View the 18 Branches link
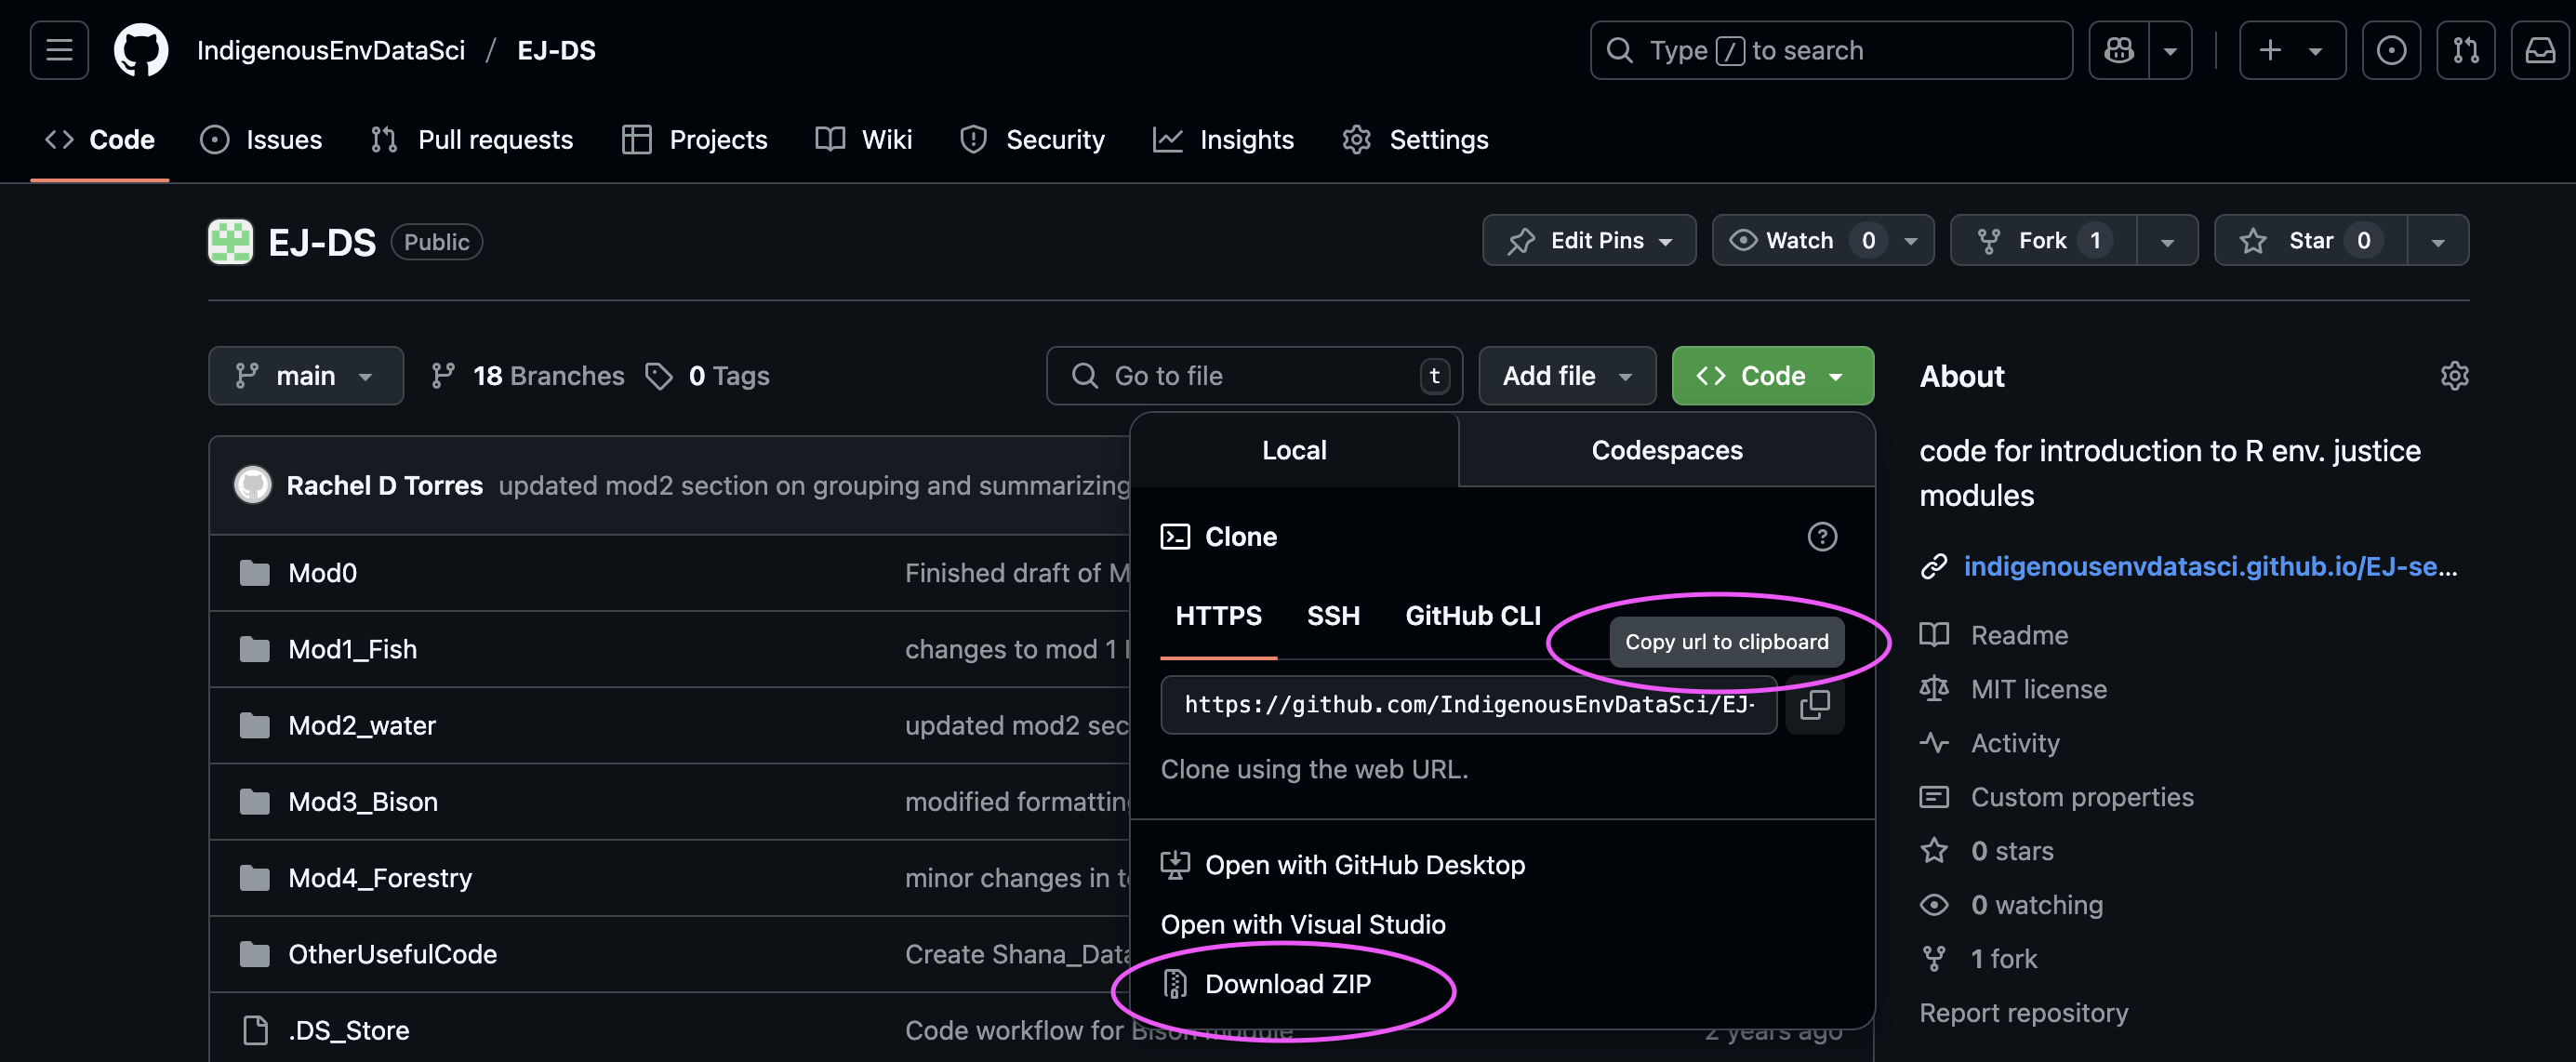 [528, 375]
